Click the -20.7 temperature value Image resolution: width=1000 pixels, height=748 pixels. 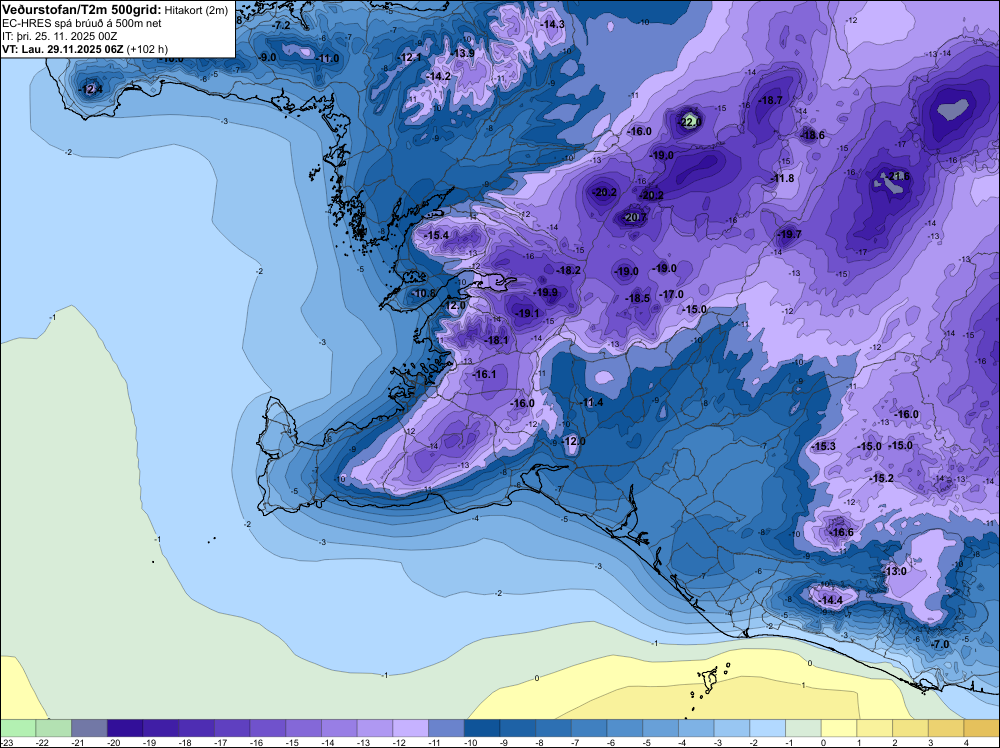click(x=635, y=217)
